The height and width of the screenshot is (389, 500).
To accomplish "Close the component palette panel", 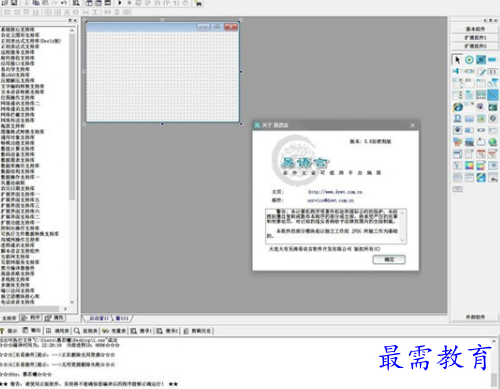I will pos(496,20).
